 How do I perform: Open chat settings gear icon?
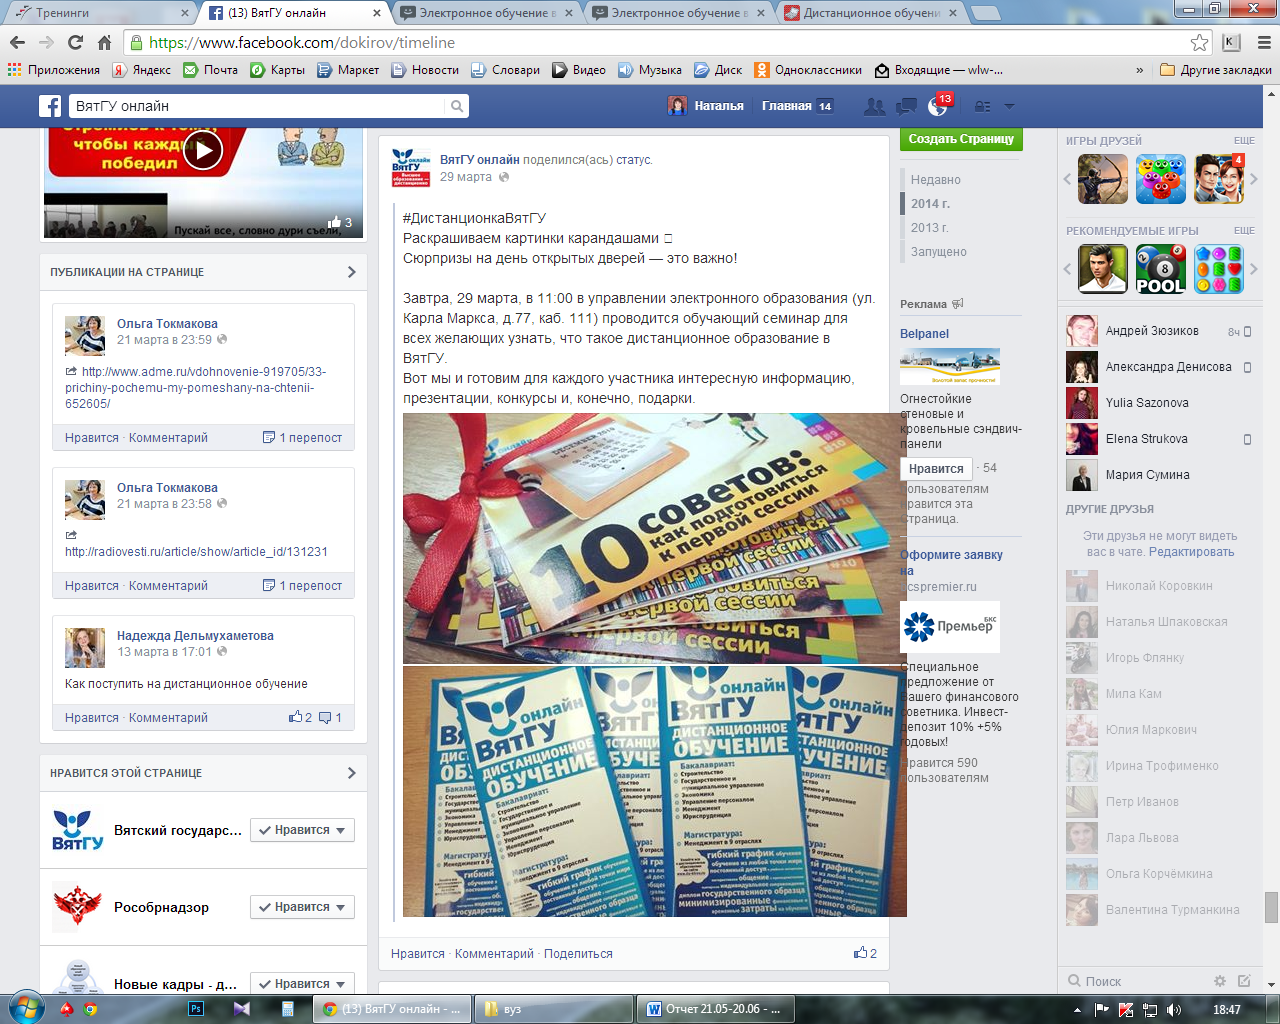(1219, 981)
